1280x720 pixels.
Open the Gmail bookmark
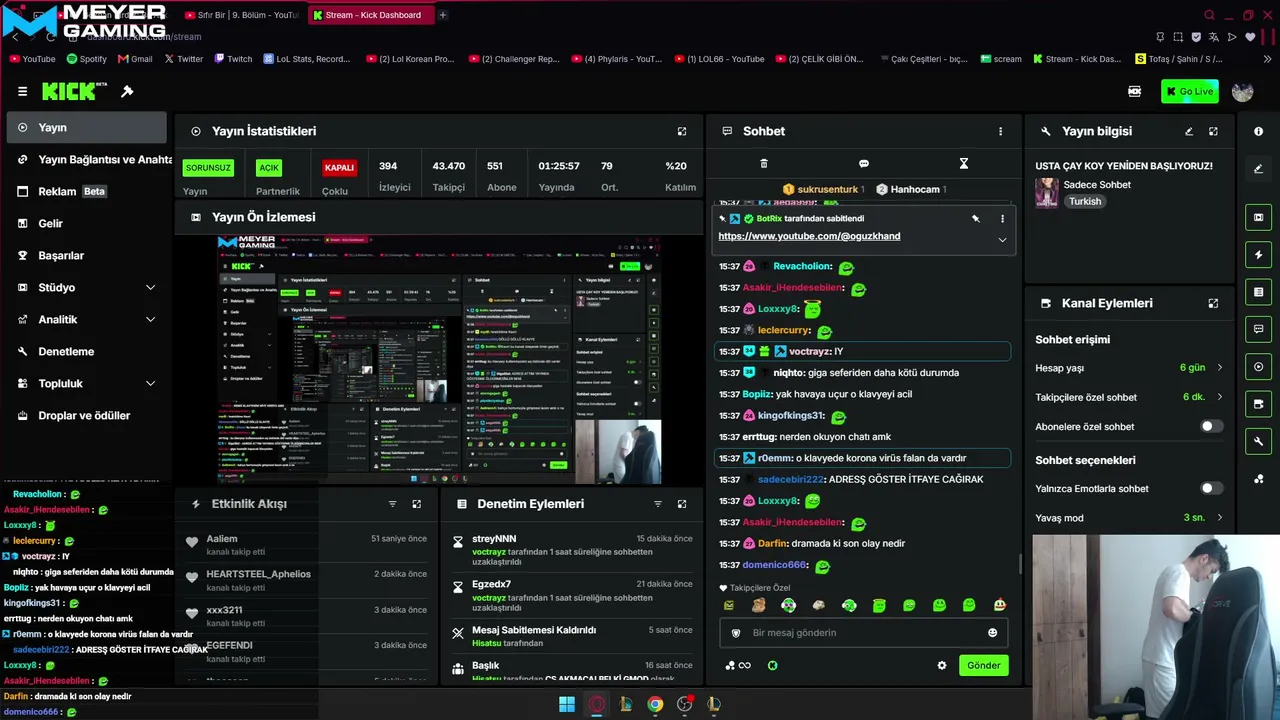[x=135, y=59]
